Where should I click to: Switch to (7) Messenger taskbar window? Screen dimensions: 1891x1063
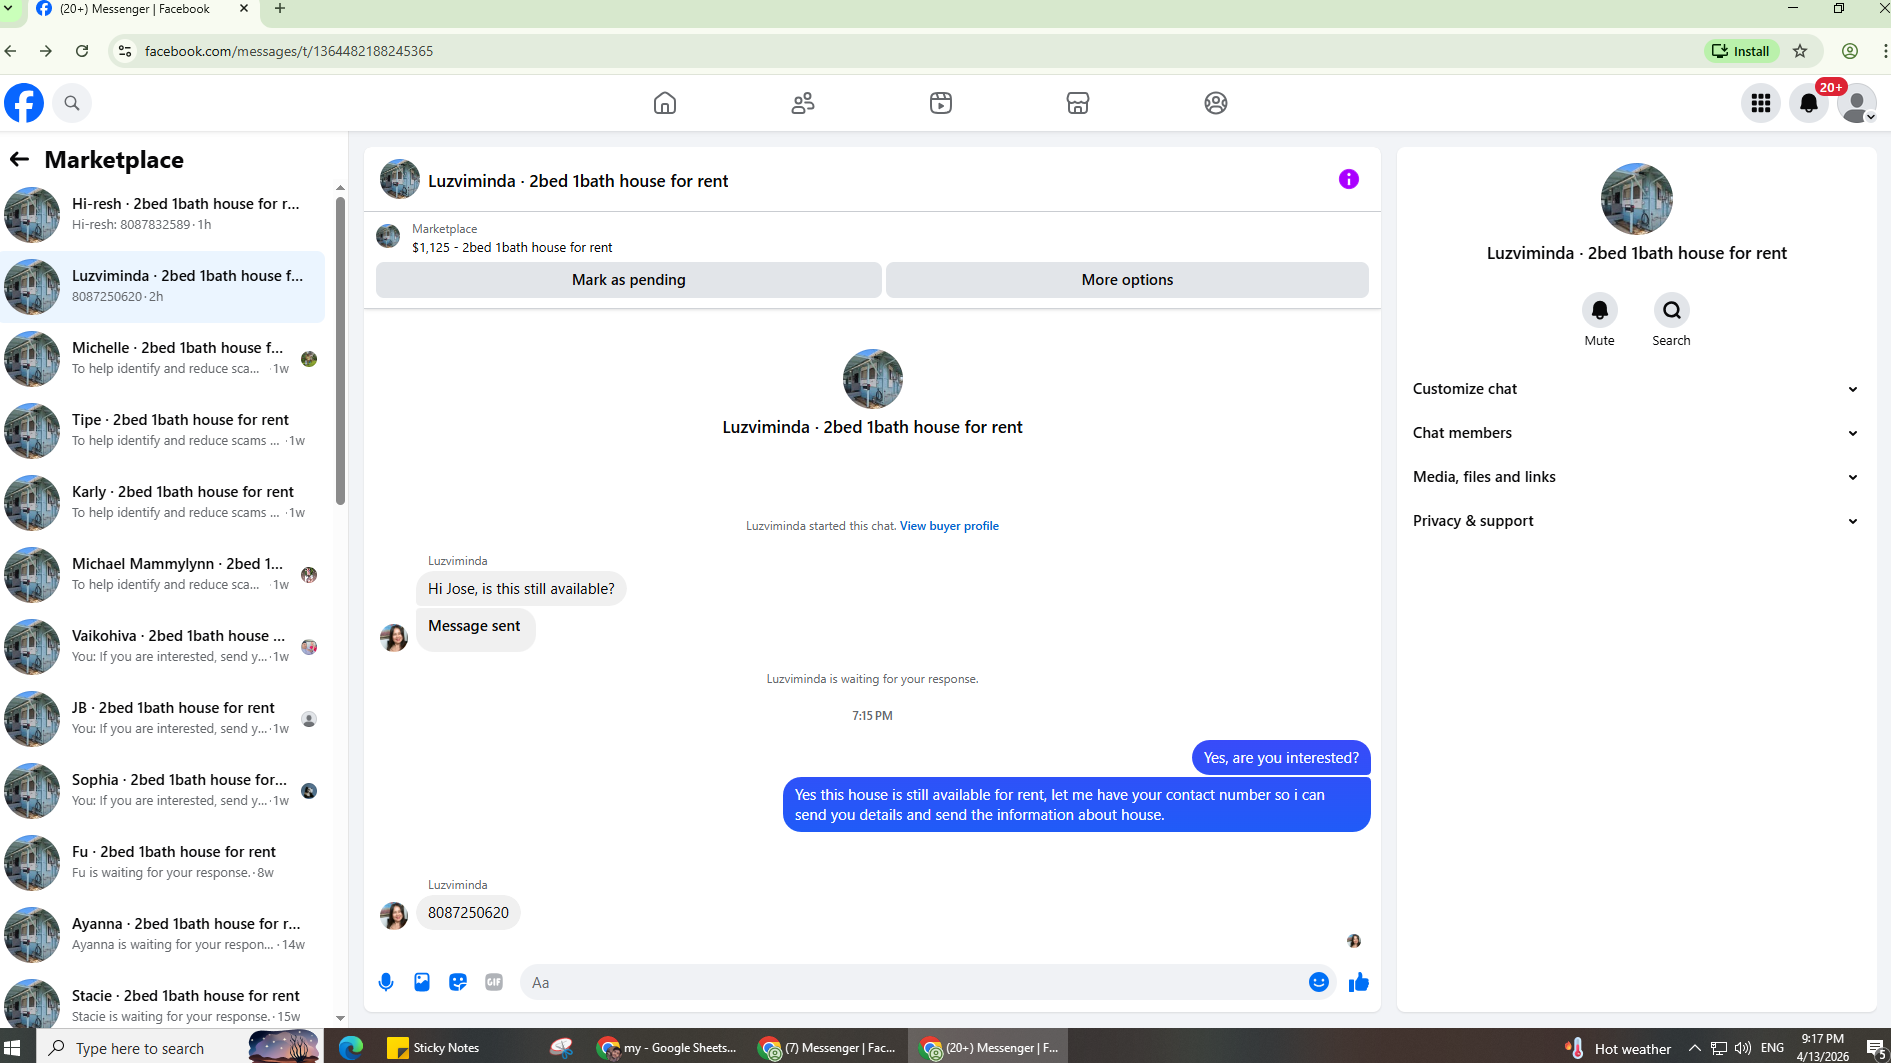click(828, 1047)
